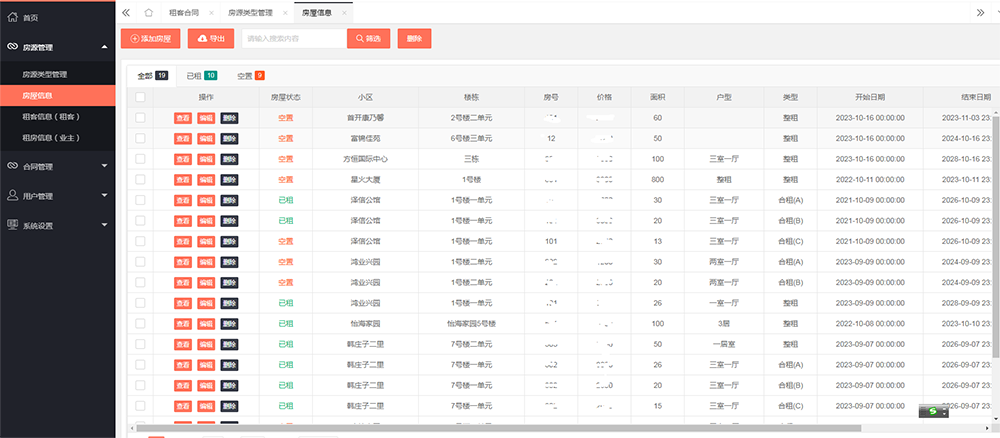The width and height of the screenshot is (1000, 438).
Task: Click the 用户管理 person icon in sidebar
Action: click(x=12, y=196)
